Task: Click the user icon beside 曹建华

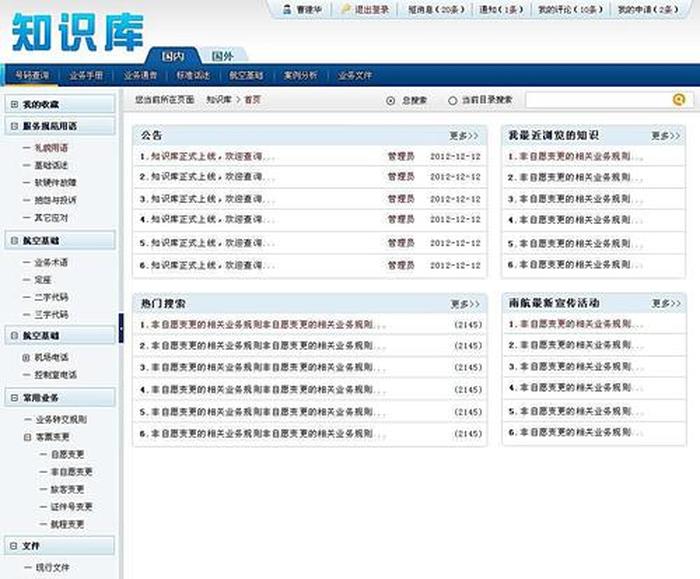Action: (287, 9)
